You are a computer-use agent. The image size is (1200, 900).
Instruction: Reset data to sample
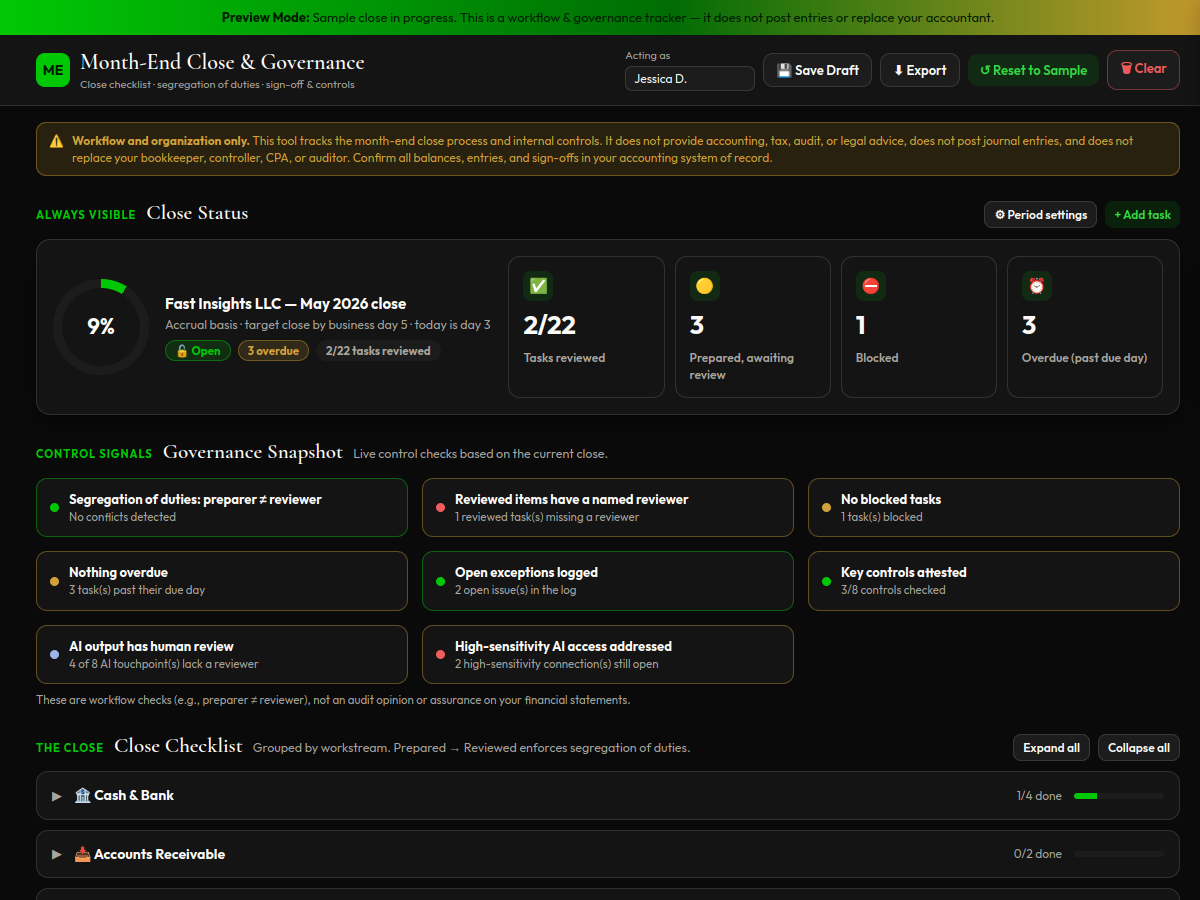click(1033, 70)
